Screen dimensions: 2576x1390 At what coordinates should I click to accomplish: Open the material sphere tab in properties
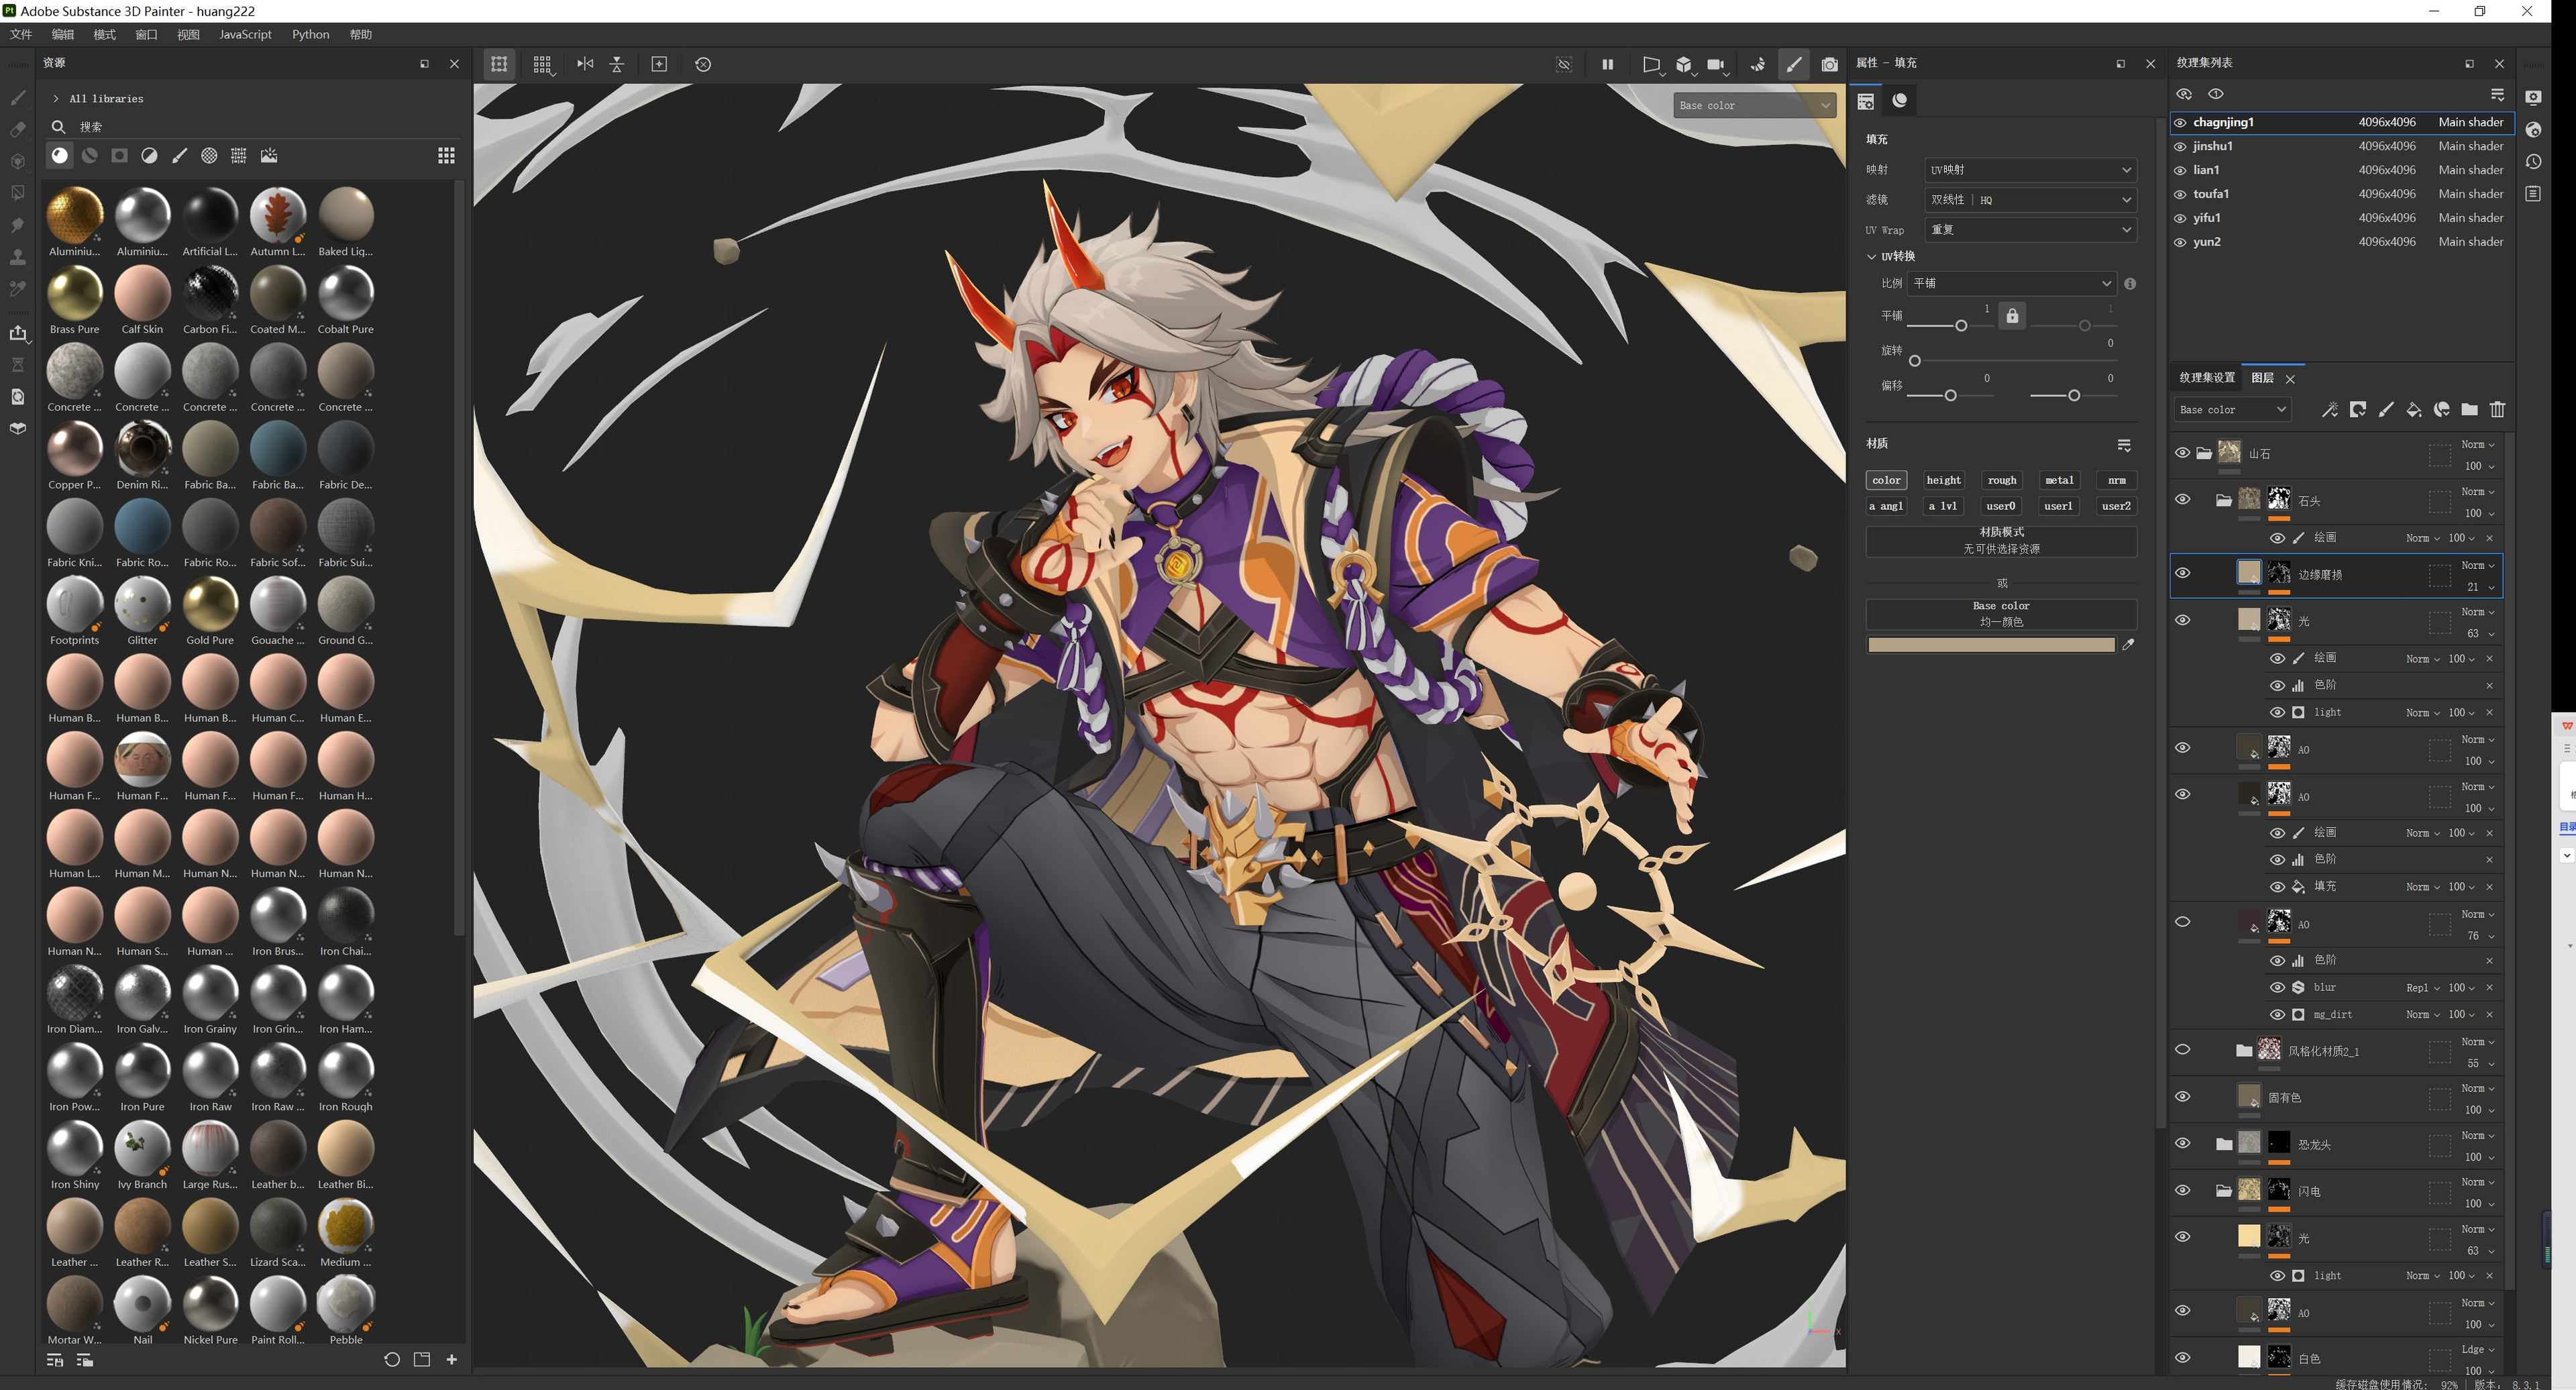click(1899, 100)
